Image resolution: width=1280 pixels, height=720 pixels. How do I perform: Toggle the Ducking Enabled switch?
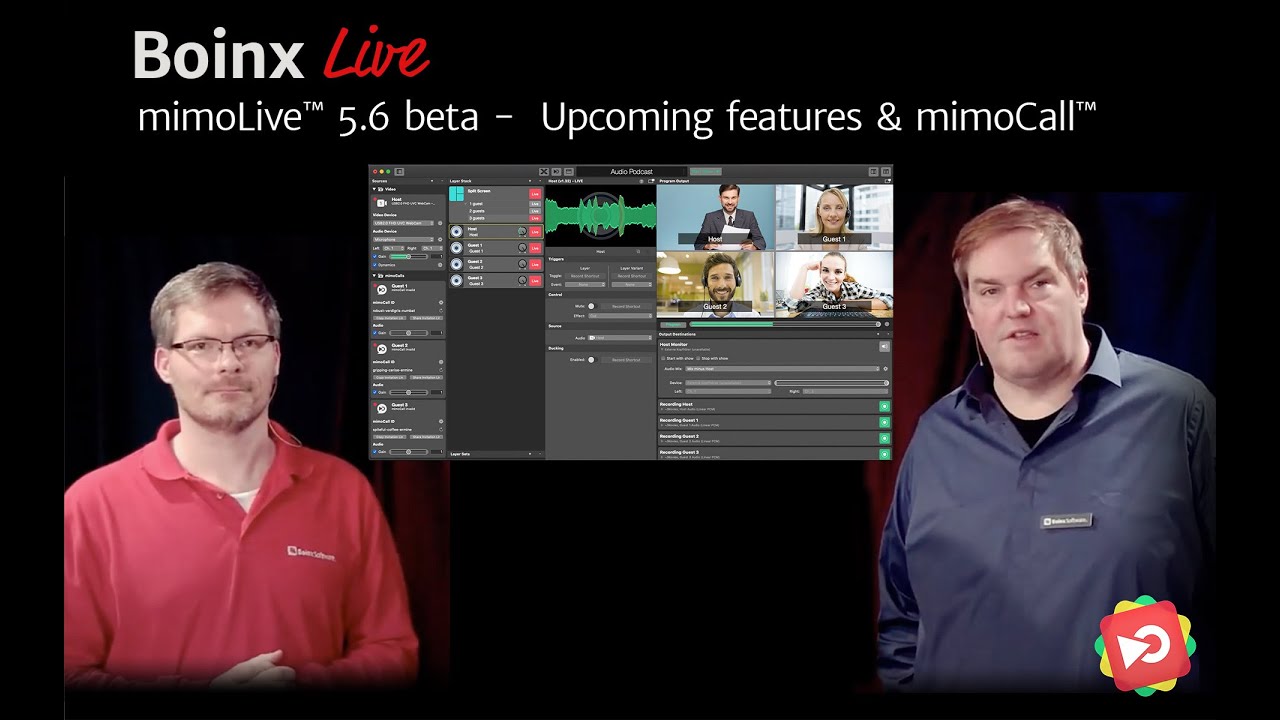(x=593, y=360)
